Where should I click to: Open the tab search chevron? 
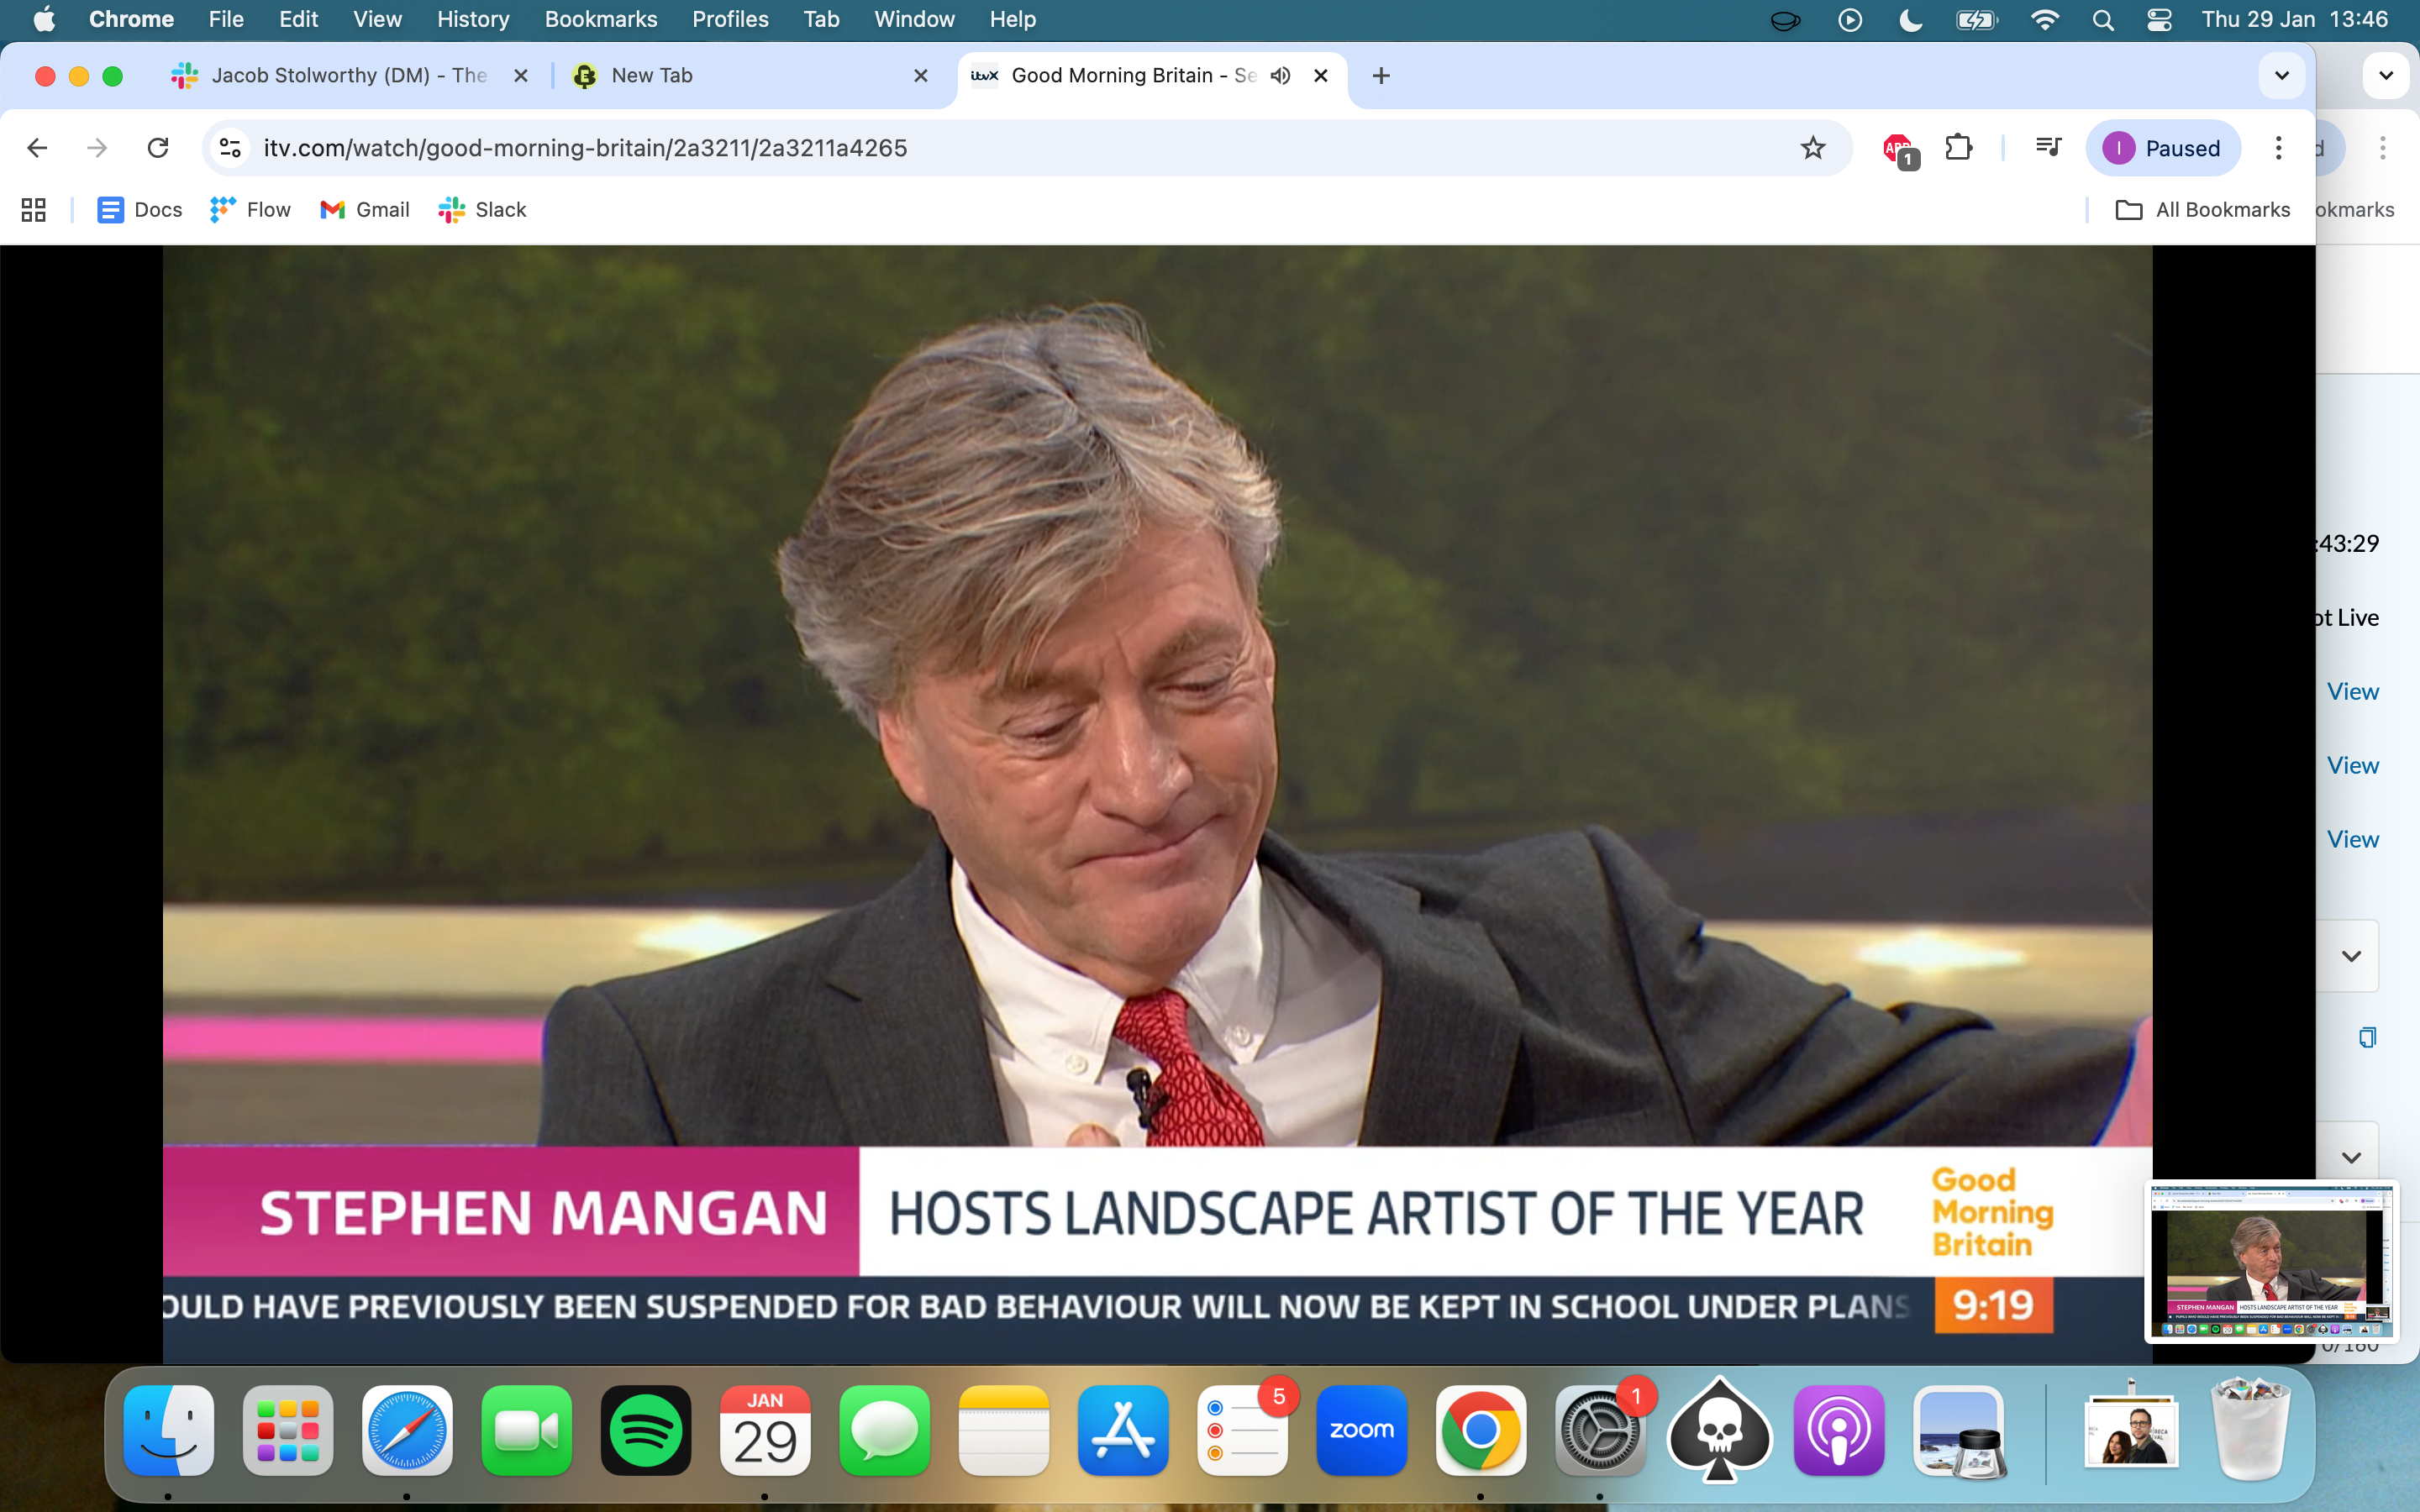click(x=2281, y=75)
